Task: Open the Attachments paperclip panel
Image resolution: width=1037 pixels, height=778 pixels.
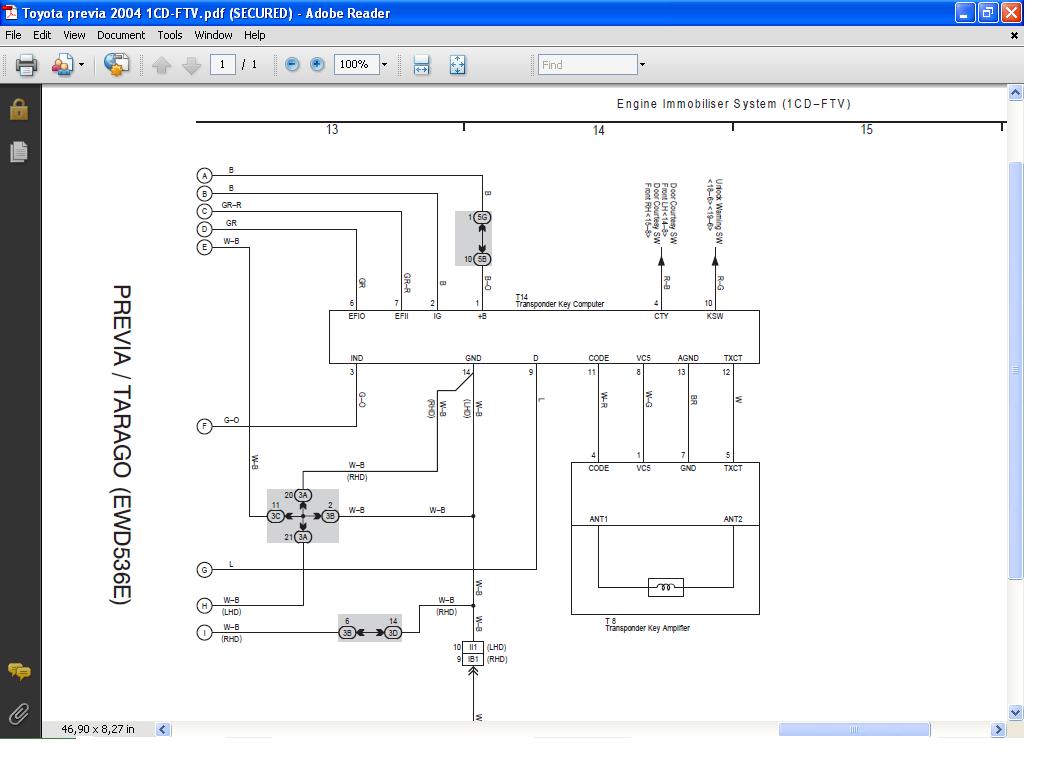Action: pos(19,713)
